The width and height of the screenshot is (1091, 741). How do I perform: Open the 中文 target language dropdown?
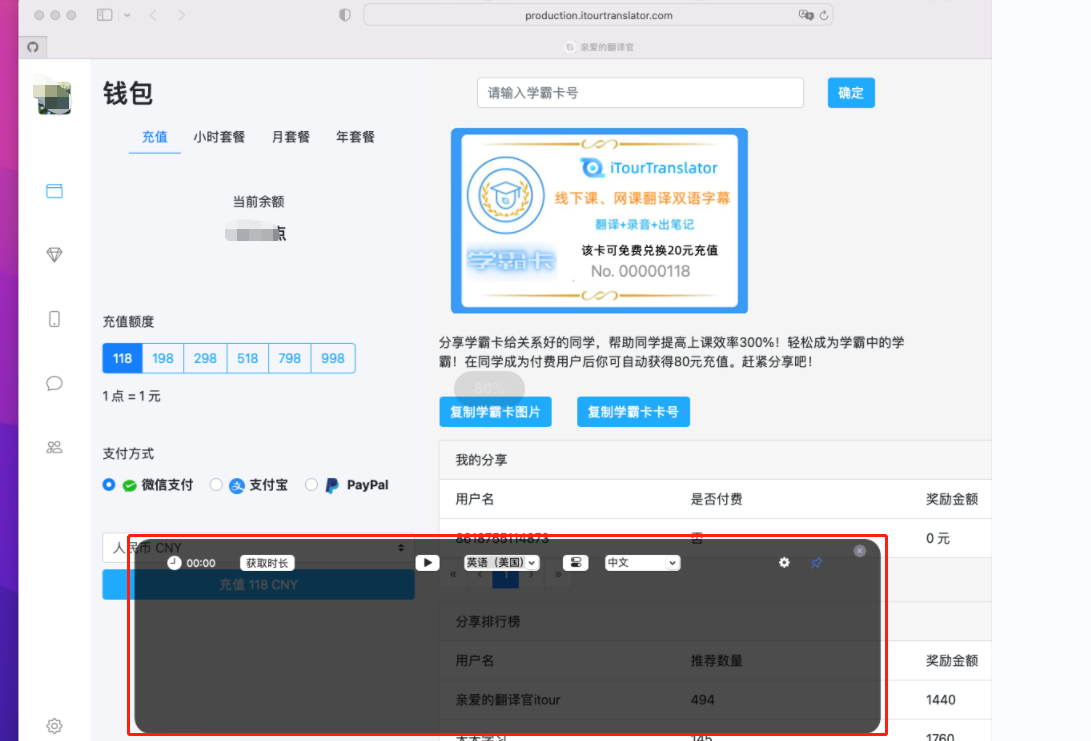642,563
